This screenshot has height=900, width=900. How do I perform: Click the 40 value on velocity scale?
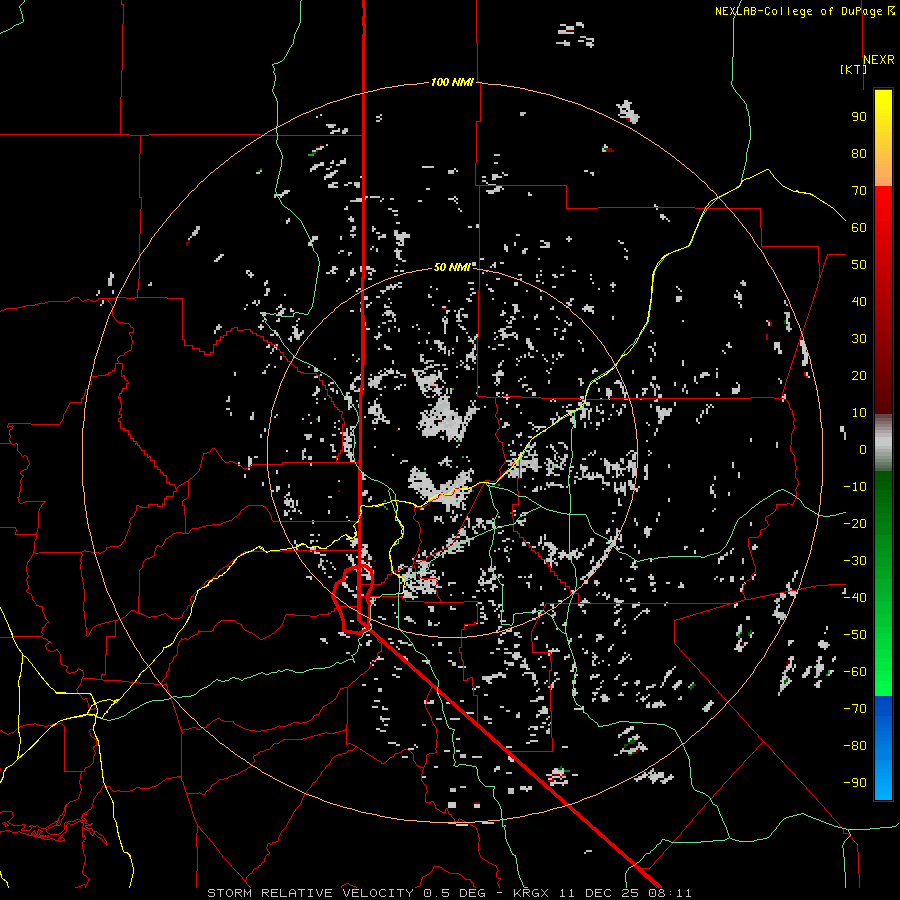coord(859,301)
